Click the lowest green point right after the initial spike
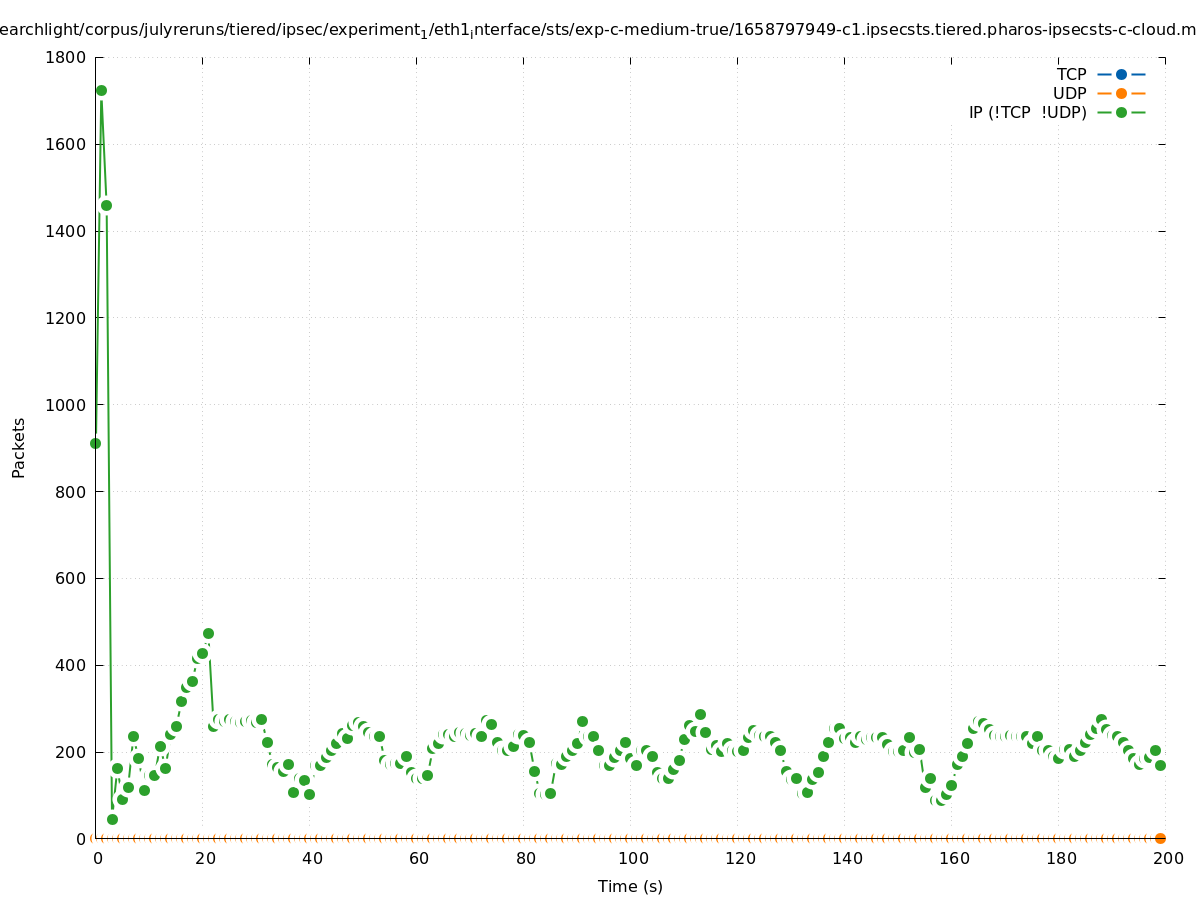Screen dimensions: 1197x900 pos(112,819)
